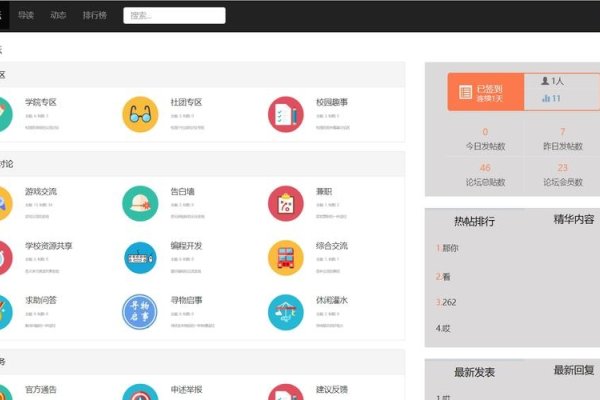Image resolution: width=600 pixels, height=400 pixels.
Task: Open the 动态 nav item
Action: point(58,15)
